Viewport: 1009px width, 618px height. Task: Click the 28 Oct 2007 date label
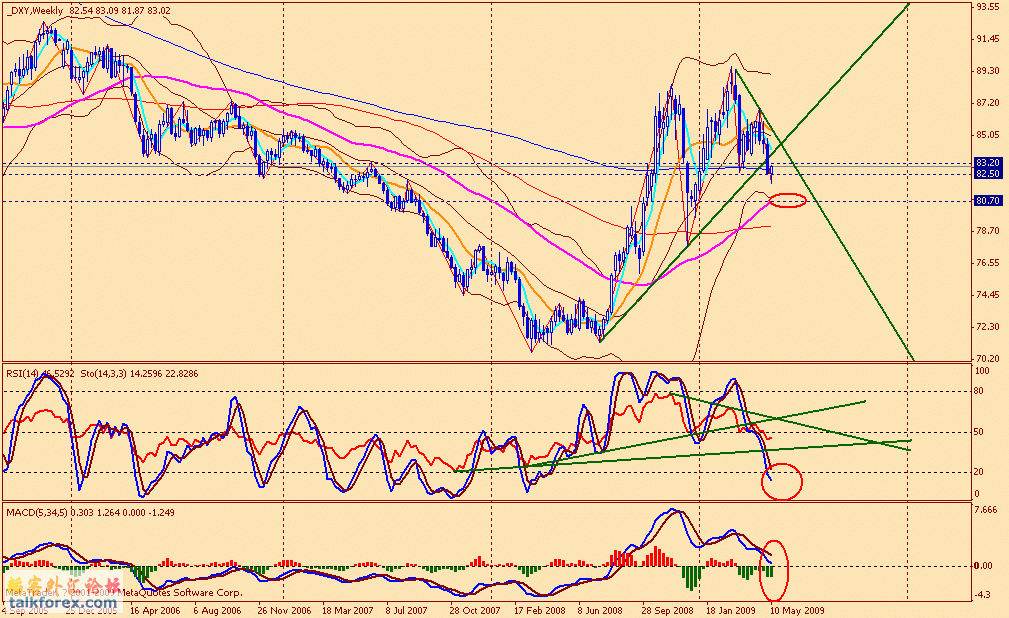click(x=475, y=610)
